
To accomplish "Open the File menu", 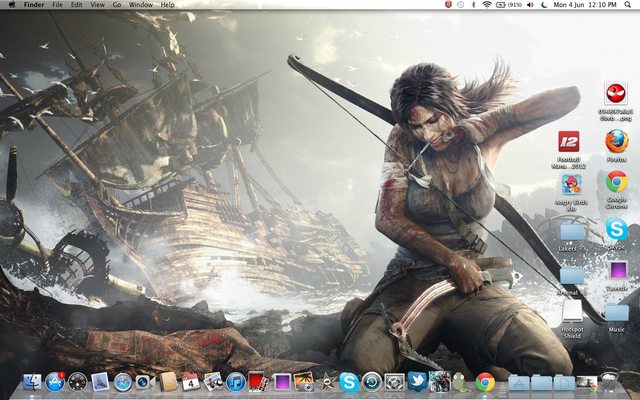I will [58, 4].
